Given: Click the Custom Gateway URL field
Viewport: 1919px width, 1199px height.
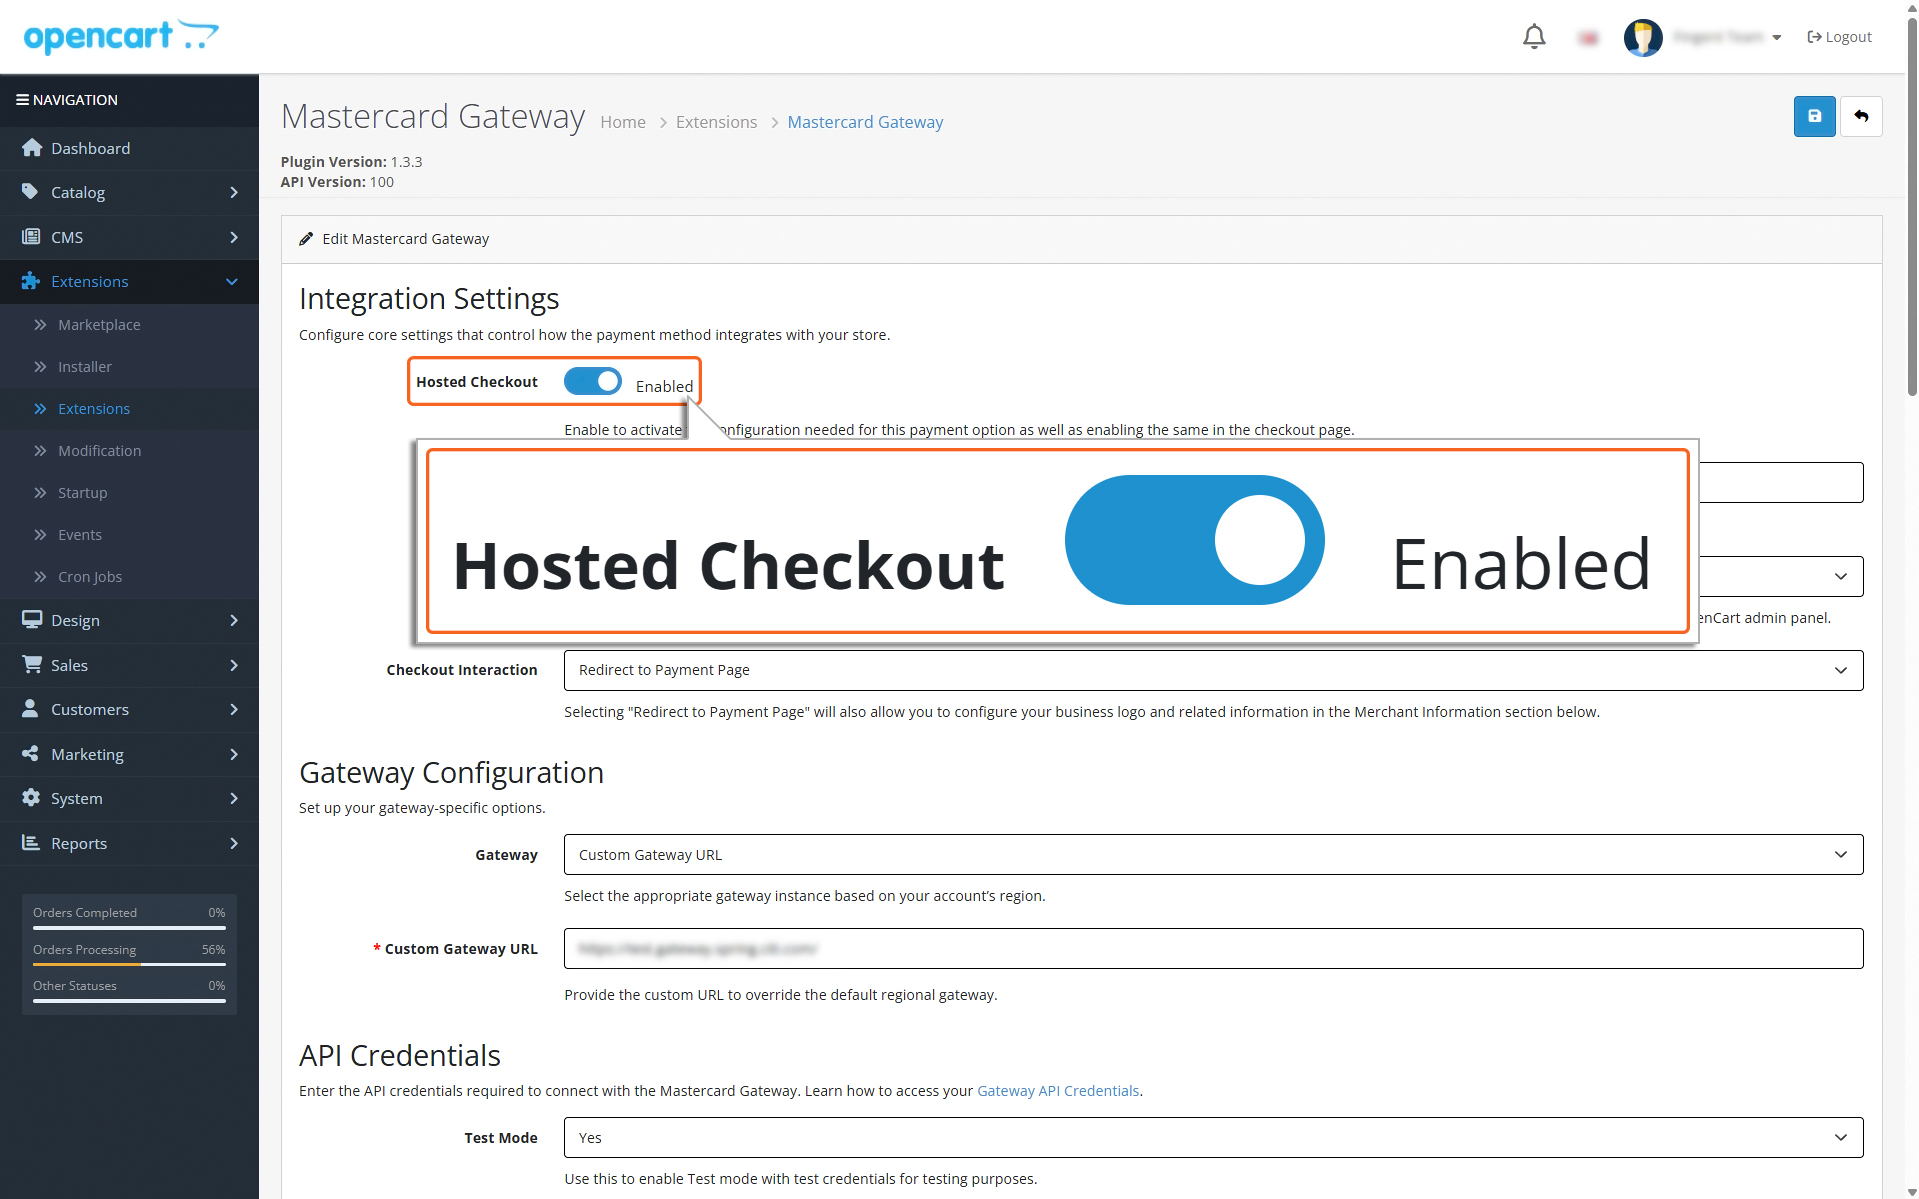Looking at the screenshot, I should [1213, 948].
